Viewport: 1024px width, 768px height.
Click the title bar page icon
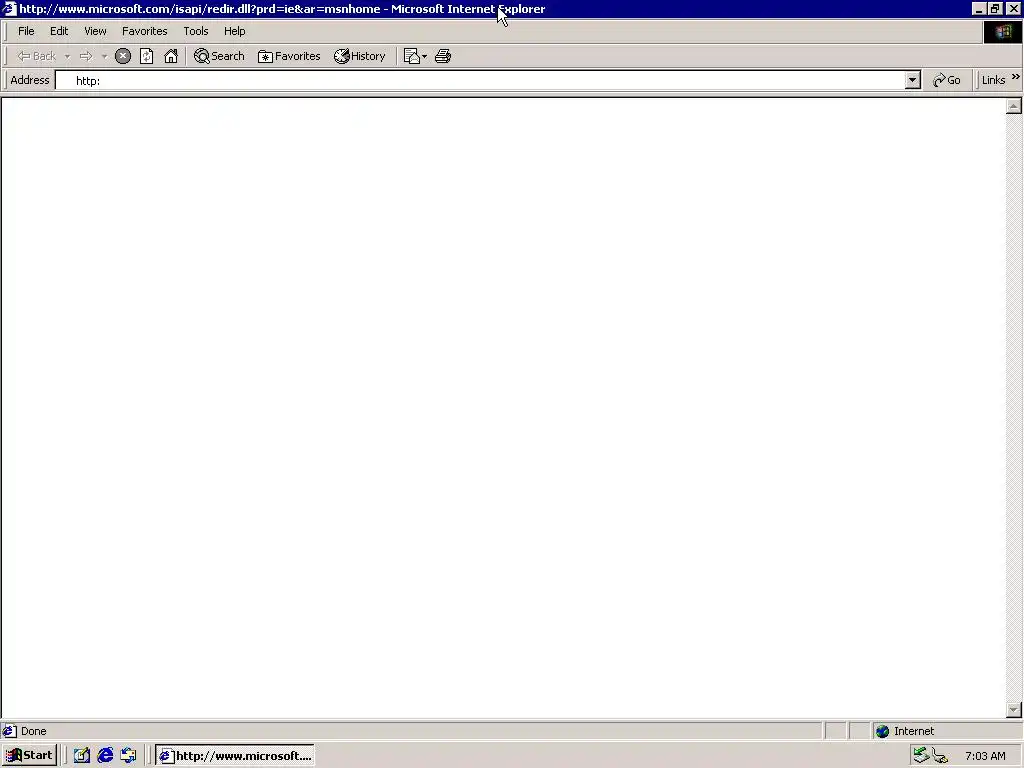point(9,9)
